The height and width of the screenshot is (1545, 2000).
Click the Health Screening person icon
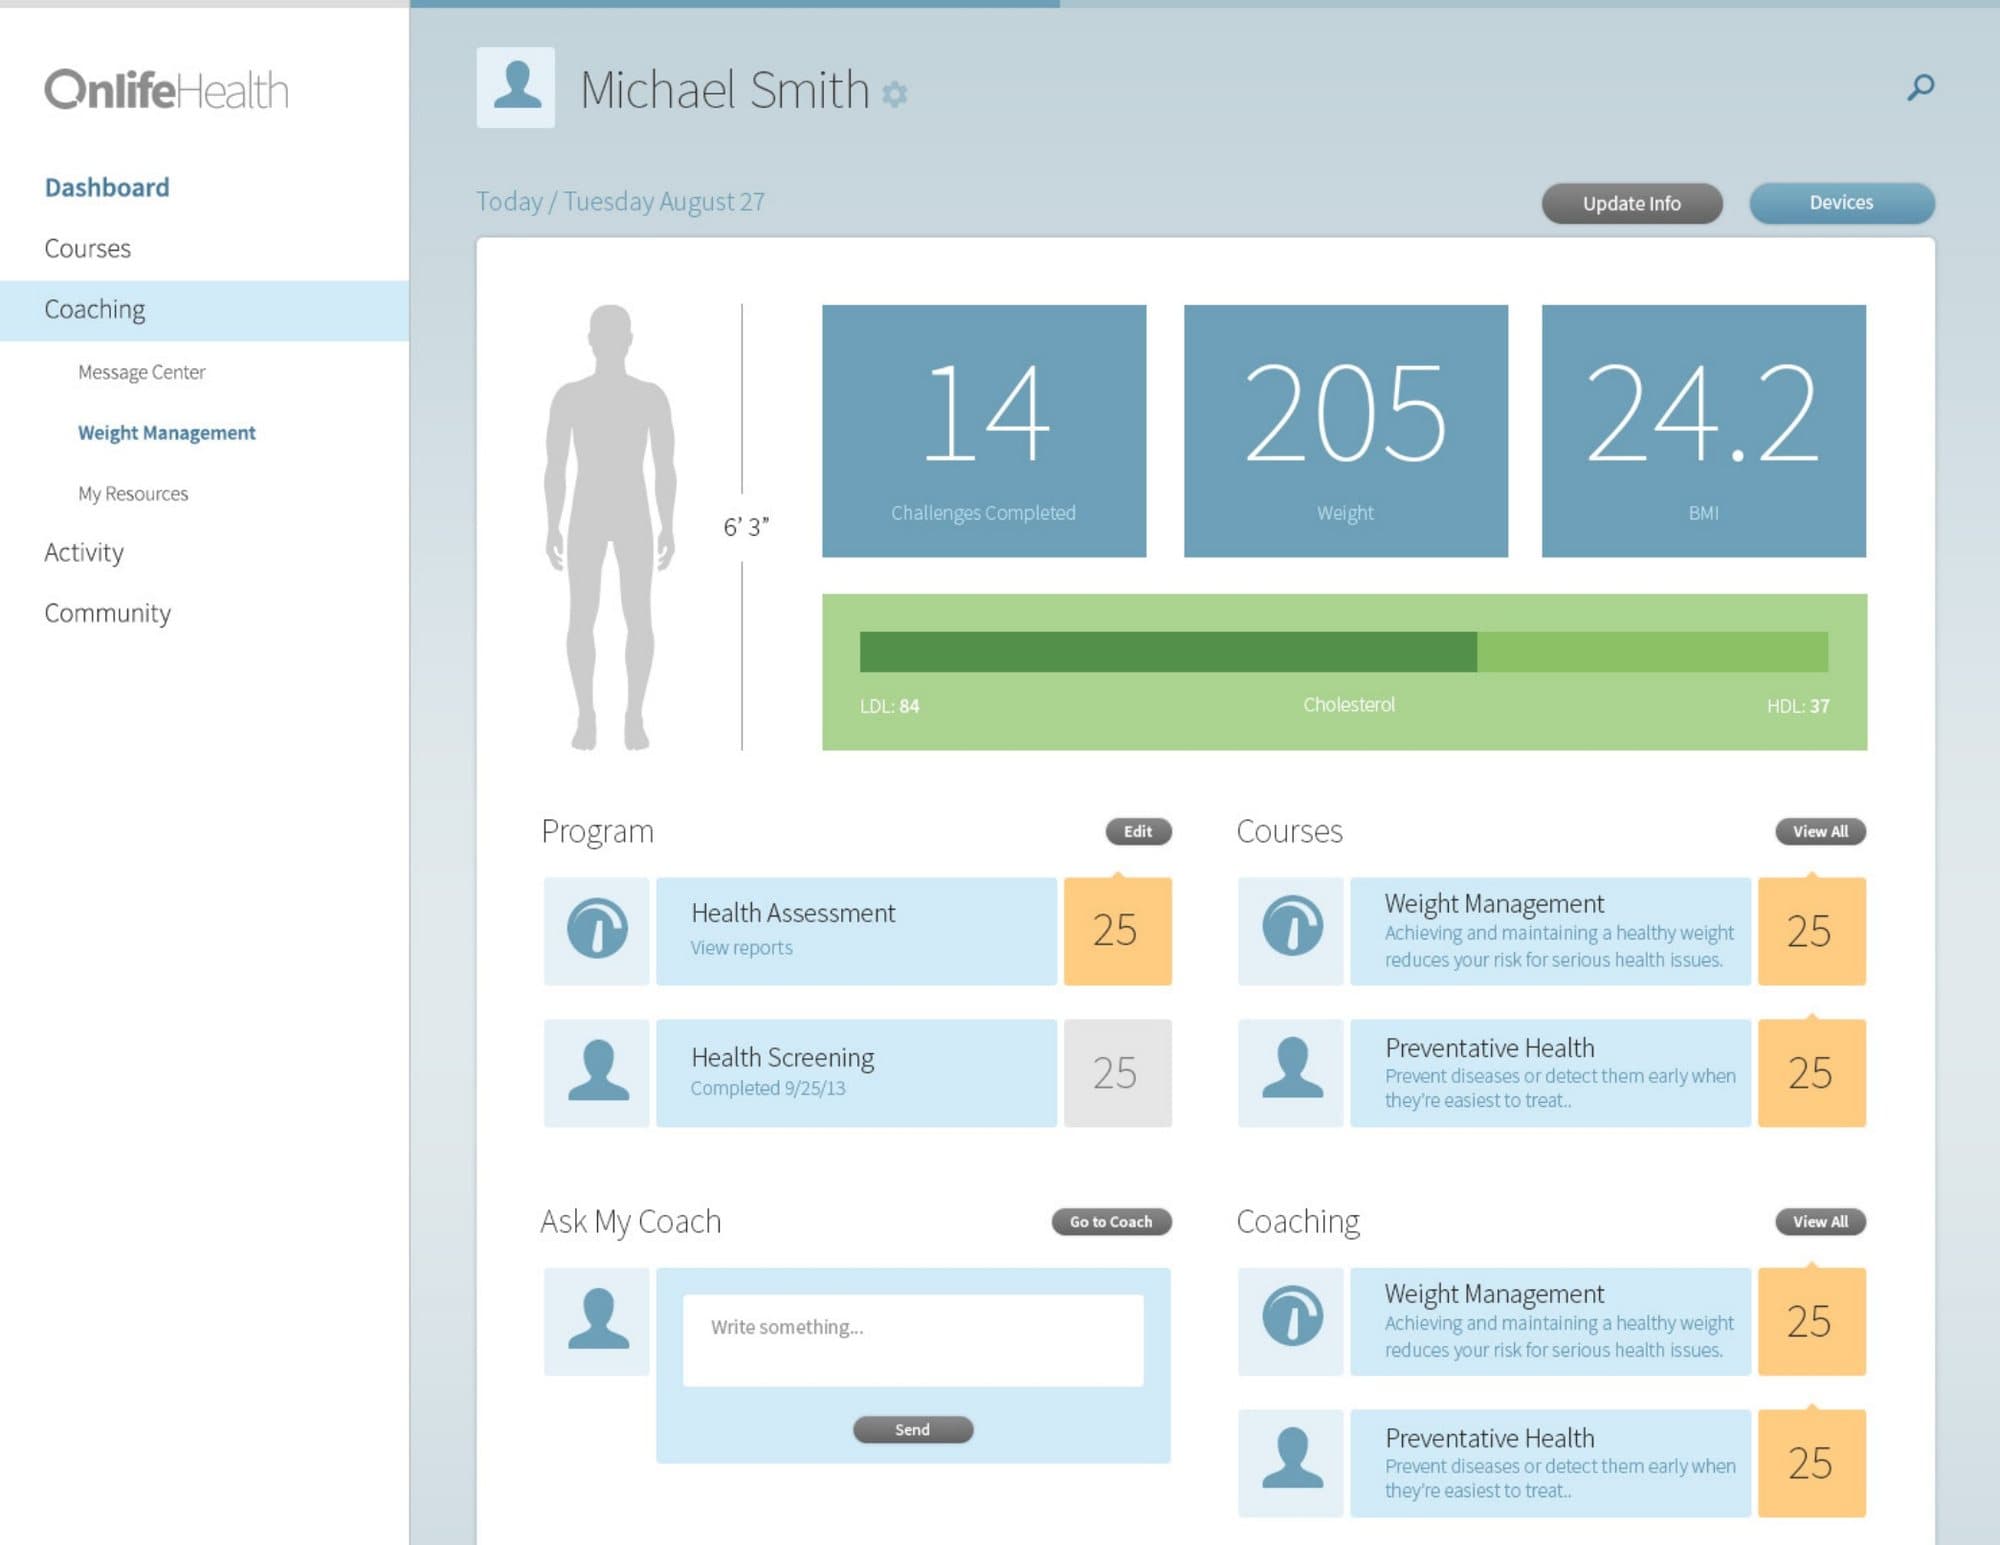(597, 1073)
